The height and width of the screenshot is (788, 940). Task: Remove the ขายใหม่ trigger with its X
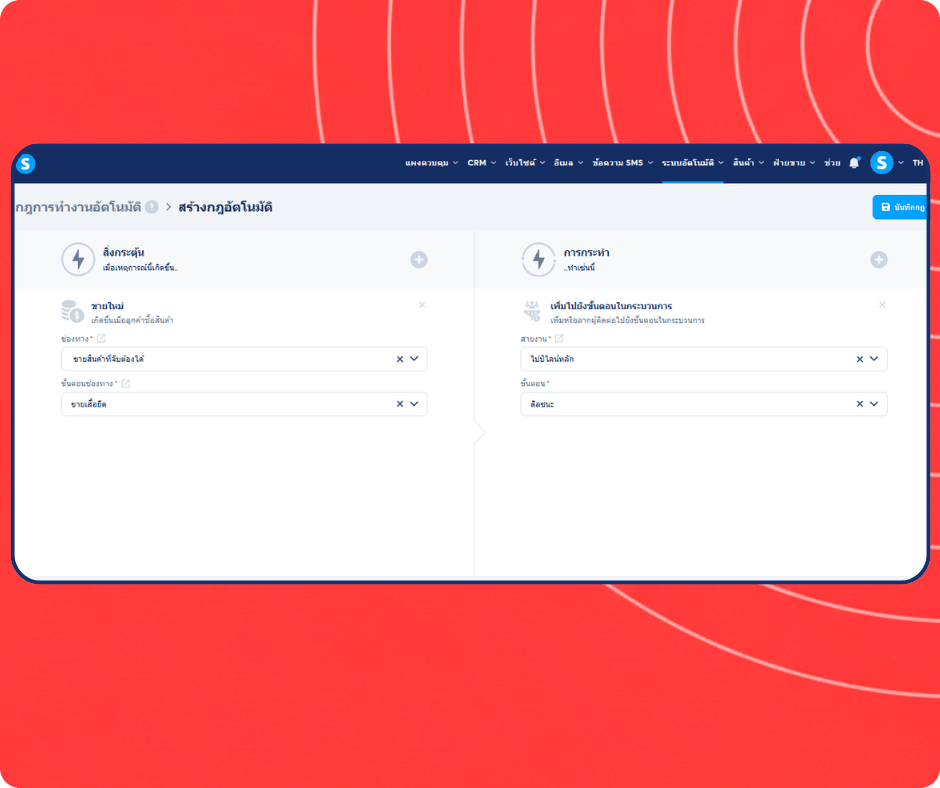[x=422, y=305]
